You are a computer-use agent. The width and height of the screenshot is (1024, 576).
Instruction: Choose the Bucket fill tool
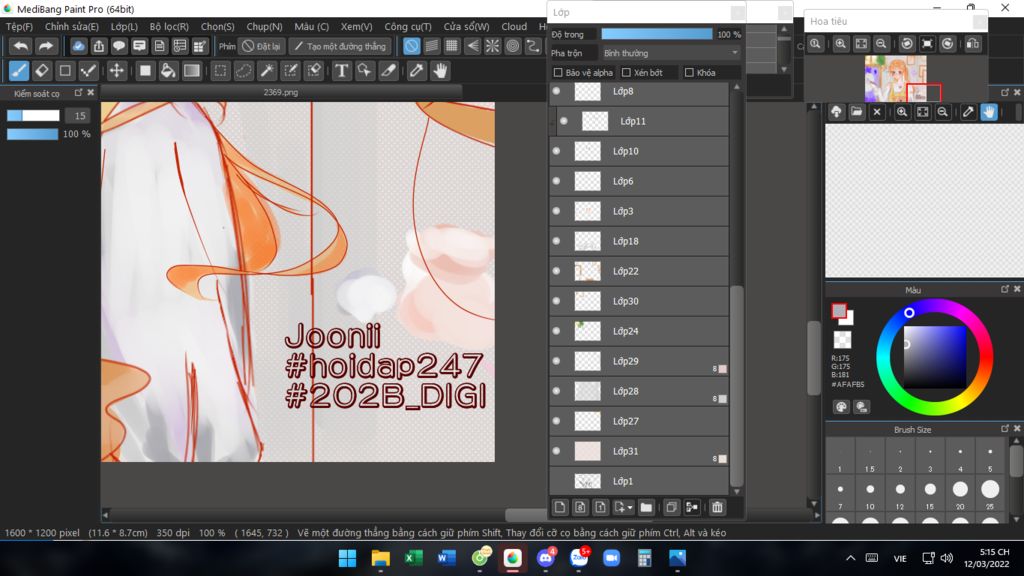[x=168, y=71]
